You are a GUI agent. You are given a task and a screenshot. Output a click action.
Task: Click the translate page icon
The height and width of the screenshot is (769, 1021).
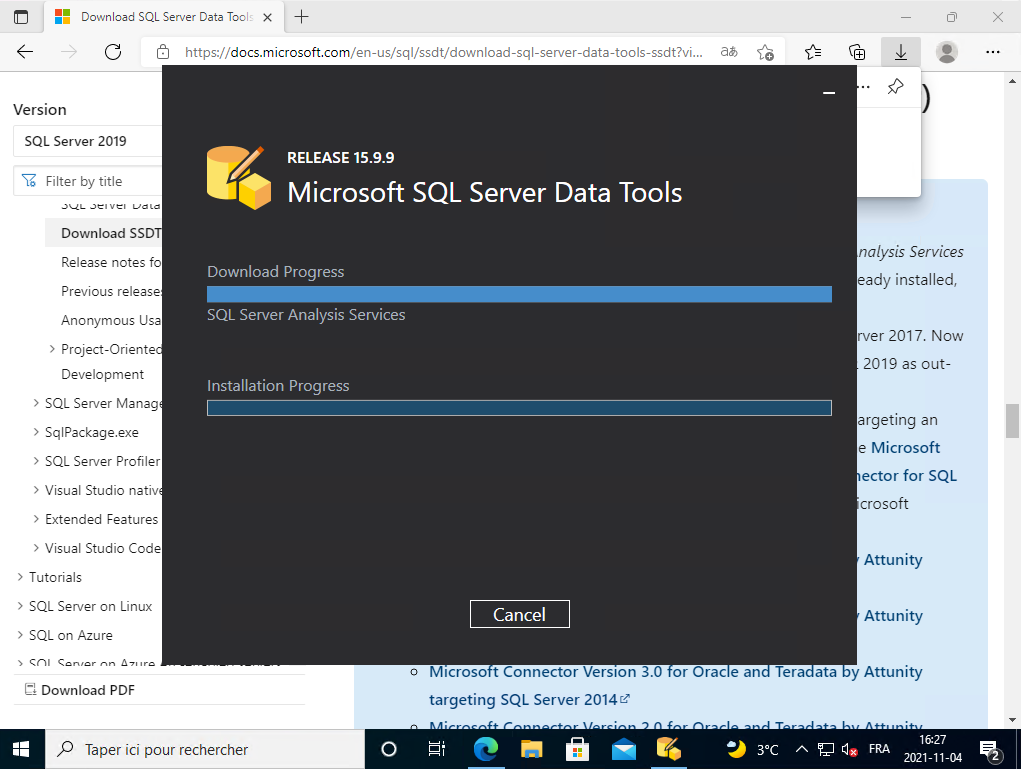tap(731, 52)
